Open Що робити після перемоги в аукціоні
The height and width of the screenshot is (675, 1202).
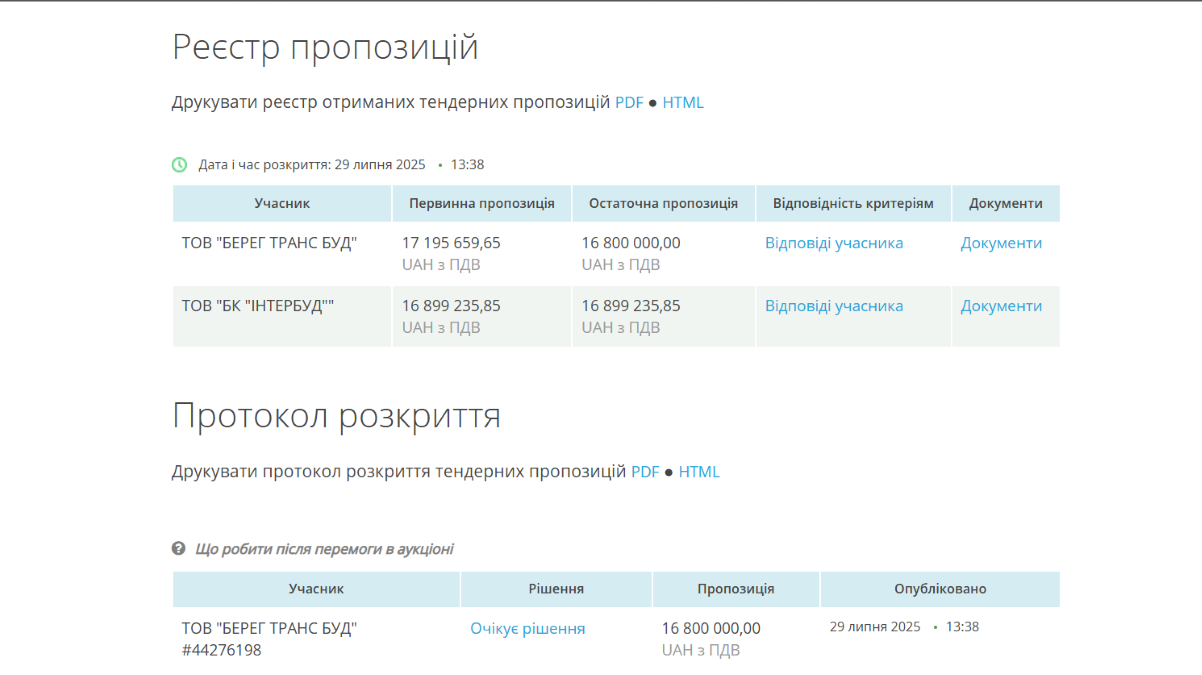pos(324,549)
